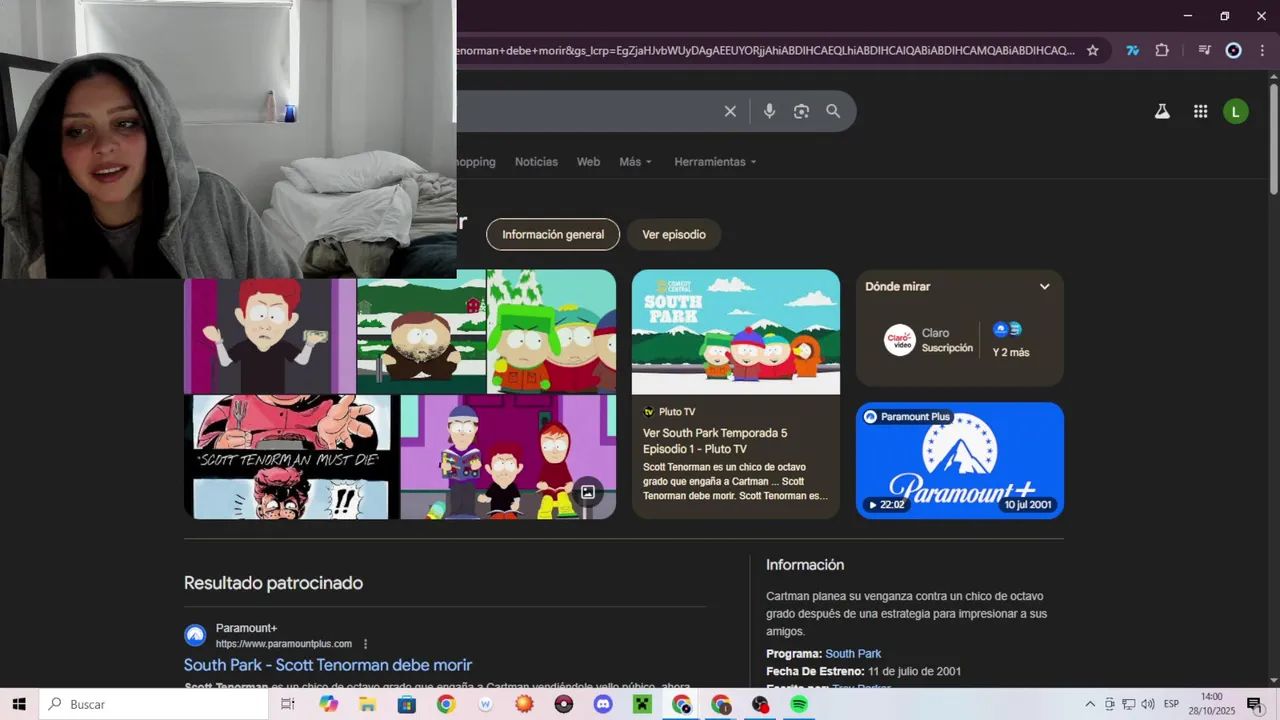
Task: Open the orange sun app on taskbar
Action: click(x=524, y=704)
